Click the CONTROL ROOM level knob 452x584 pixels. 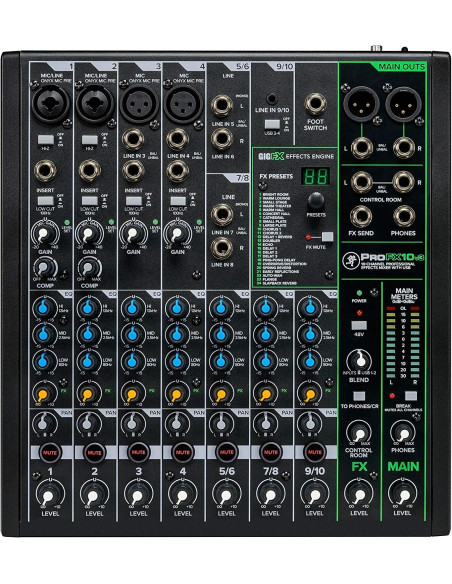[x=359, y=433]
